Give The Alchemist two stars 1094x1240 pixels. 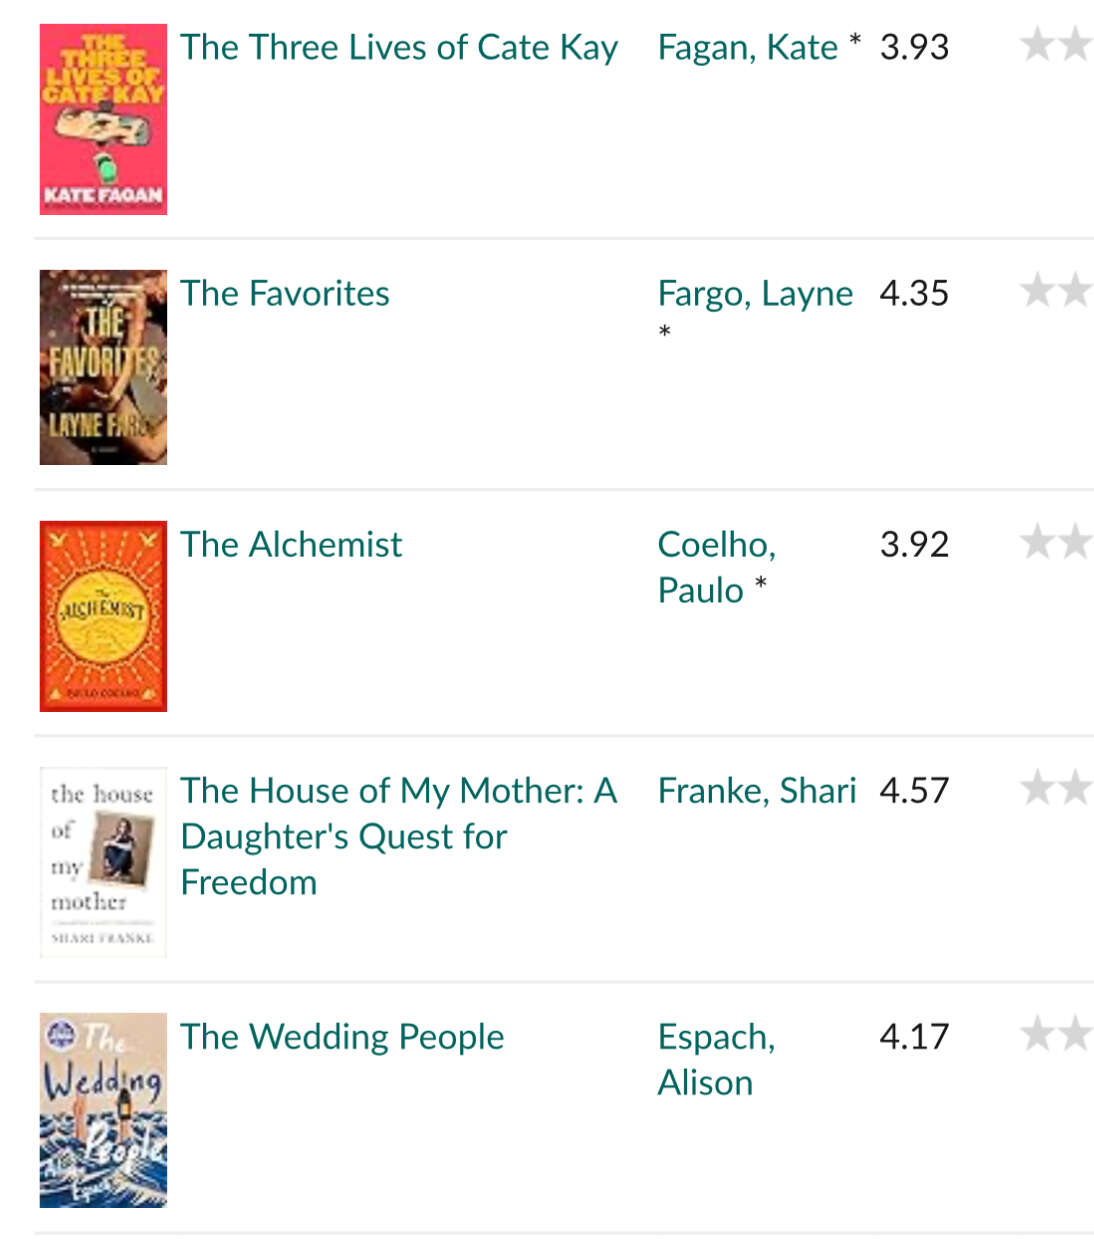pyautogui.click(x=1075, y=541)
